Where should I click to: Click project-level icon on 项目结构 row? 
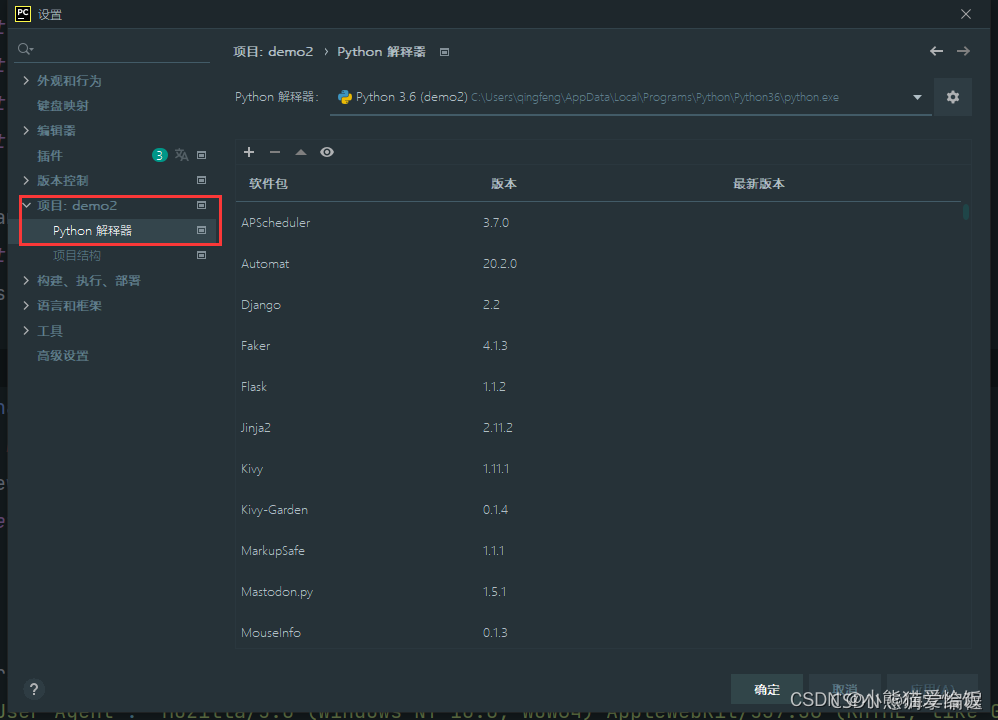tap(202, 255)
